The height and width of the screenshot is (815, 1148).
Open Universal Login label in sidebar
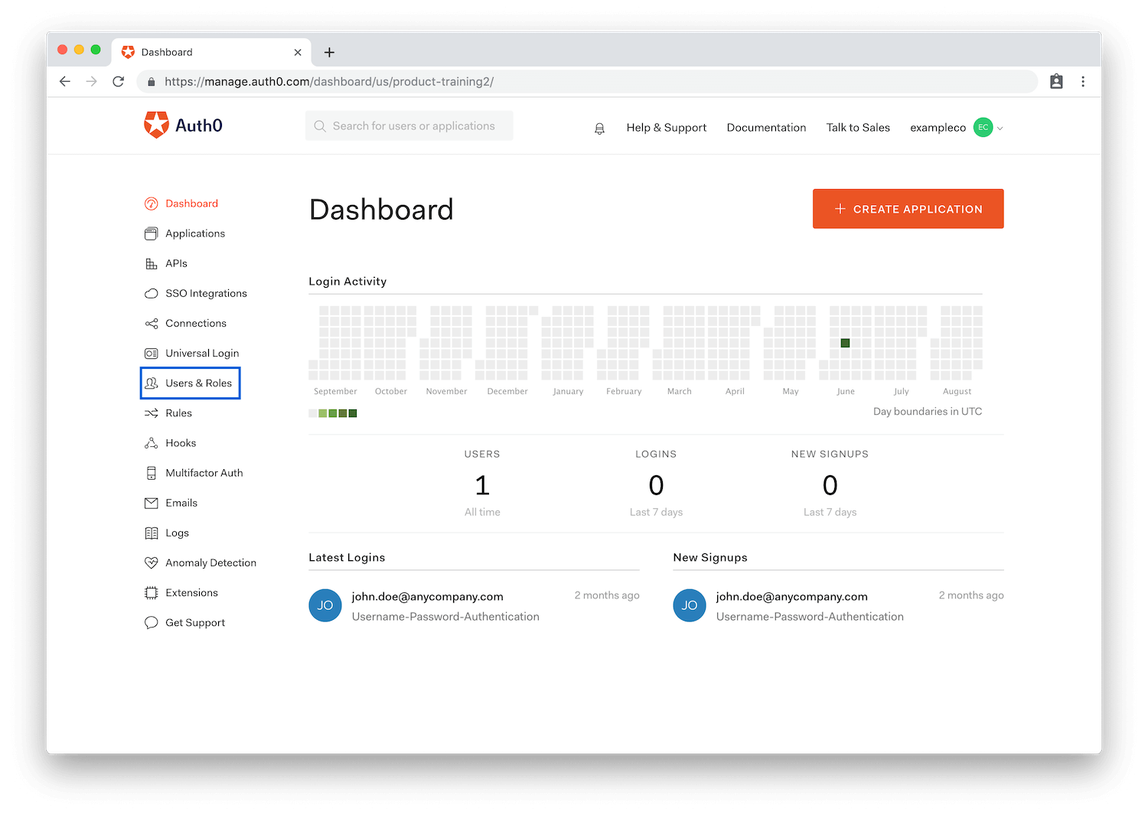[x=202, y=354]
